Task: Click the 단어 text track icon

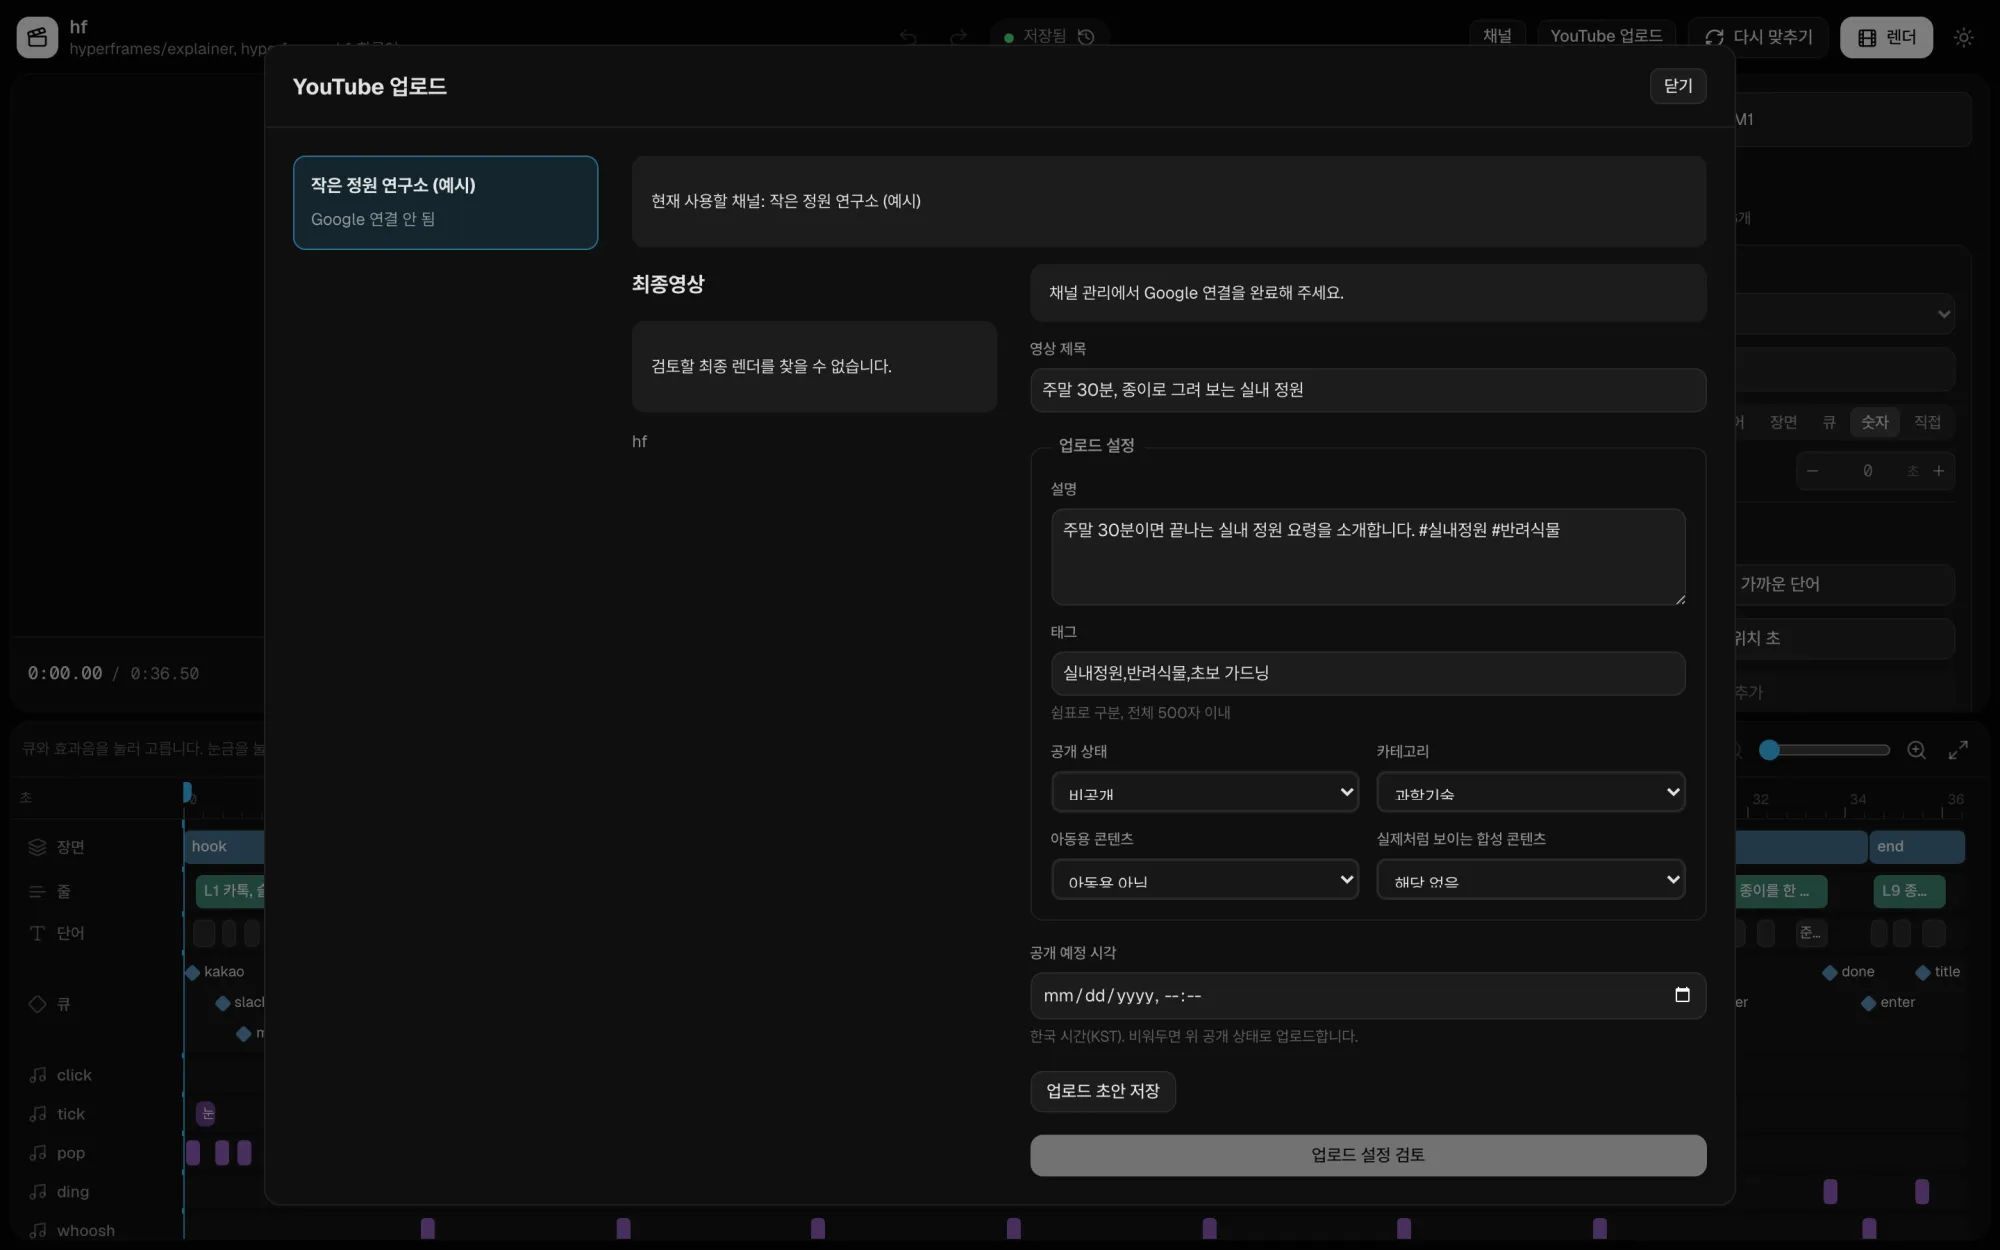Action: (37, 933)
